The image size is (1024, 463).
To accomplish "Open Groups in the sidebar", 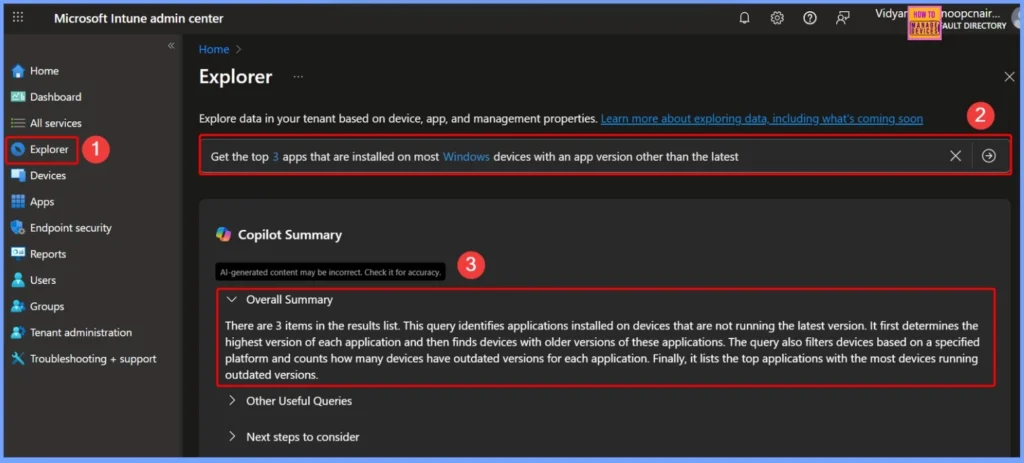I will pos(47,306).
